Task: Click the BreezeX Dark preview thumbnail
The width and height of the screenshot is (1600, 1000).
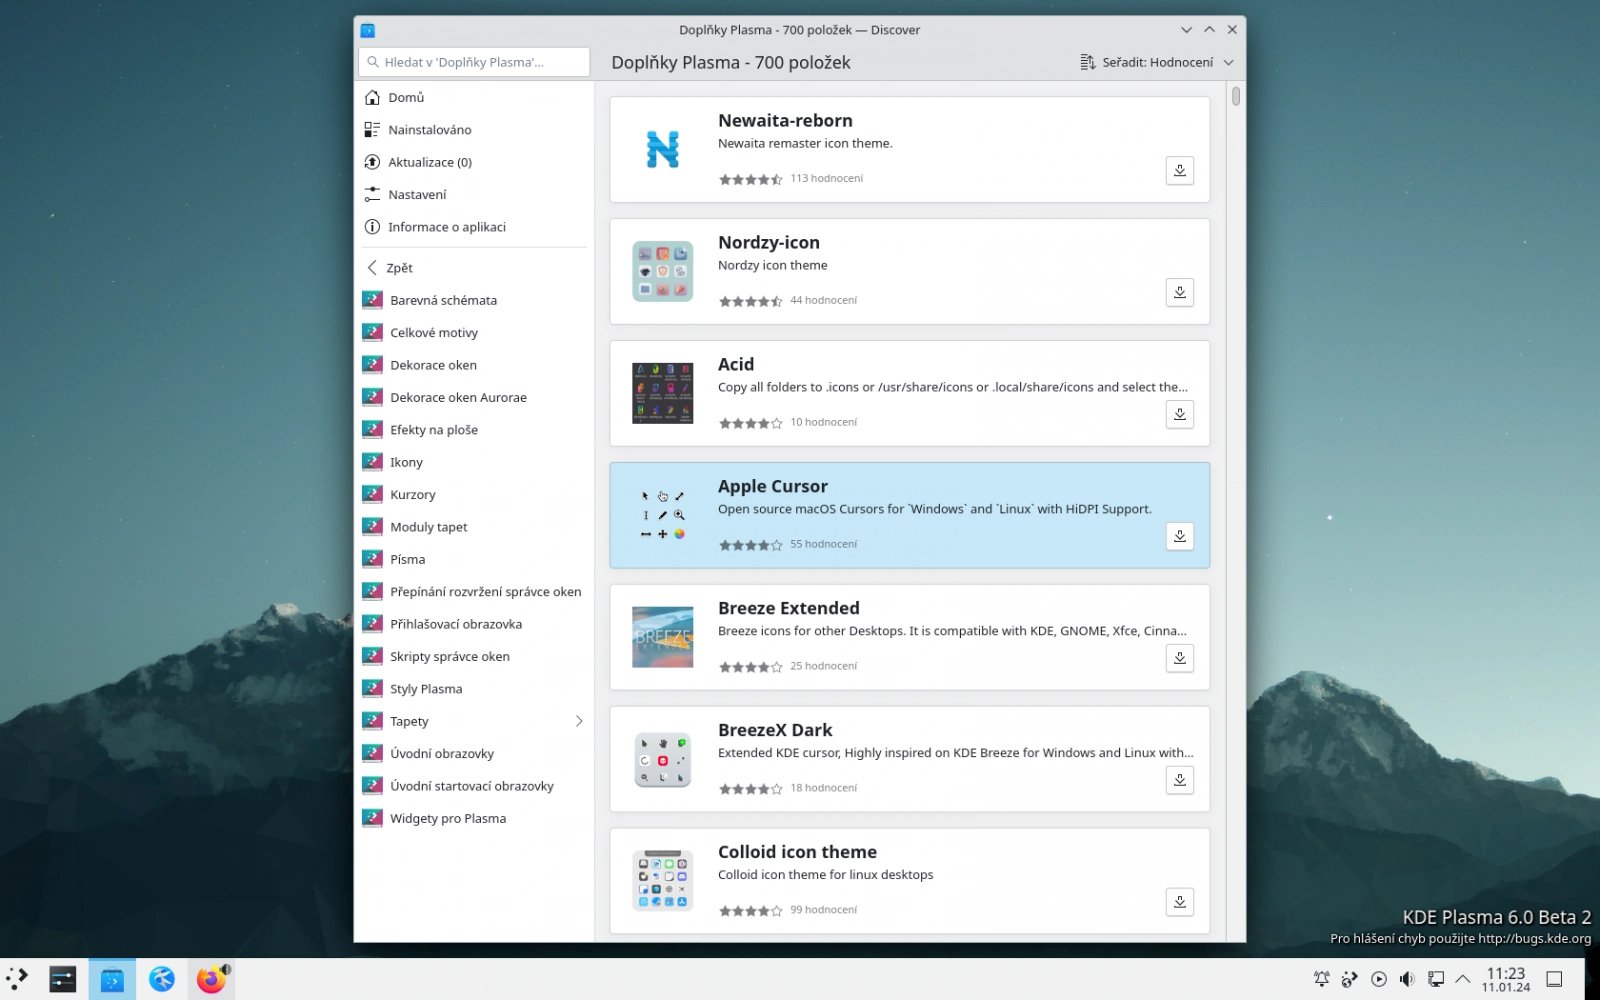Action: [x=662, y=759]
